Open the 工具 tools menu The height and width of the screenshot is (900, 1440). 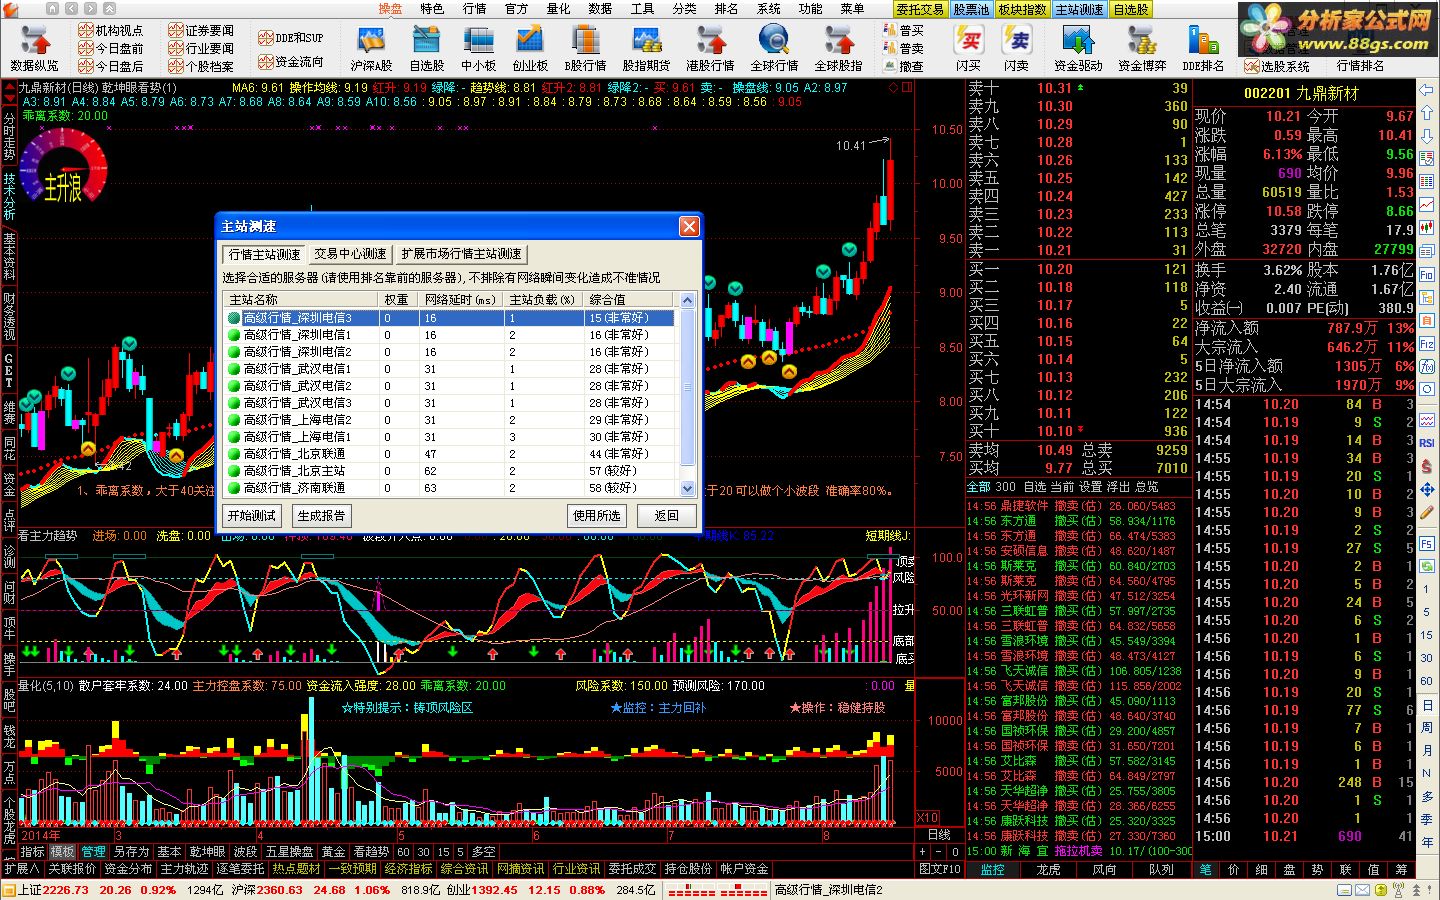click(643, 9)
